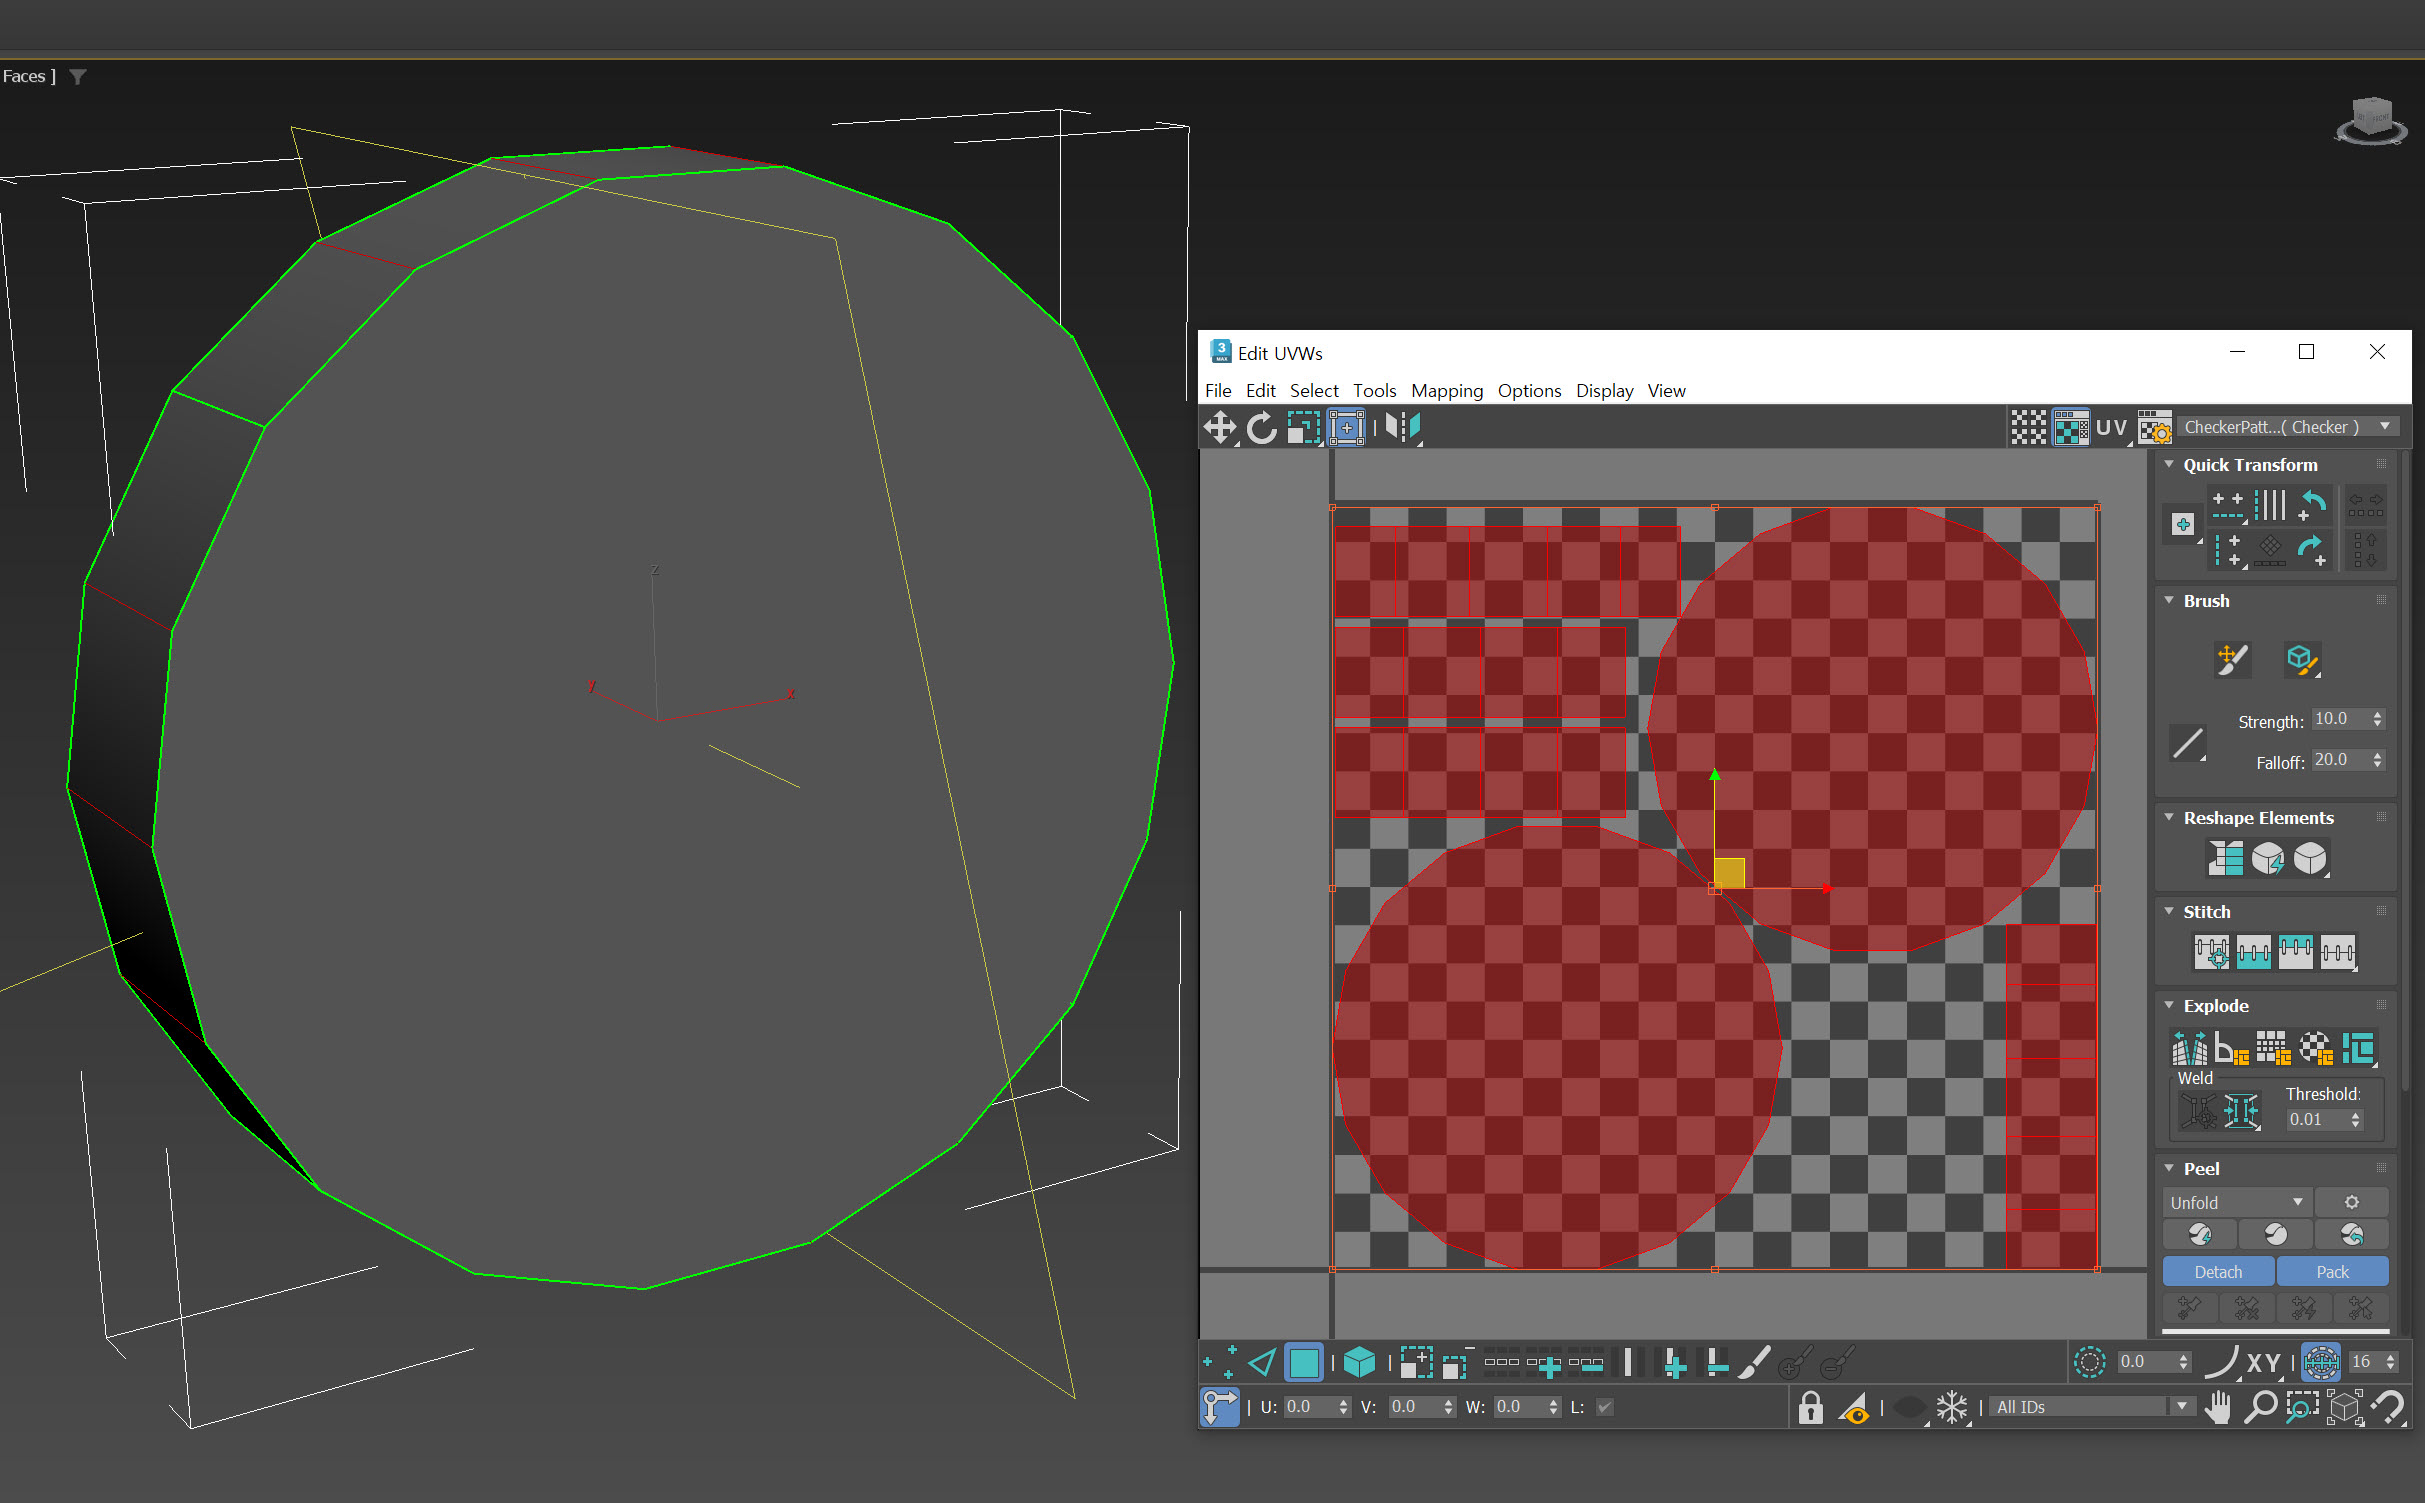Select the Move Selected Subobjects tool
This screenshot has width=2425, height=1503.
[1219, 428]
